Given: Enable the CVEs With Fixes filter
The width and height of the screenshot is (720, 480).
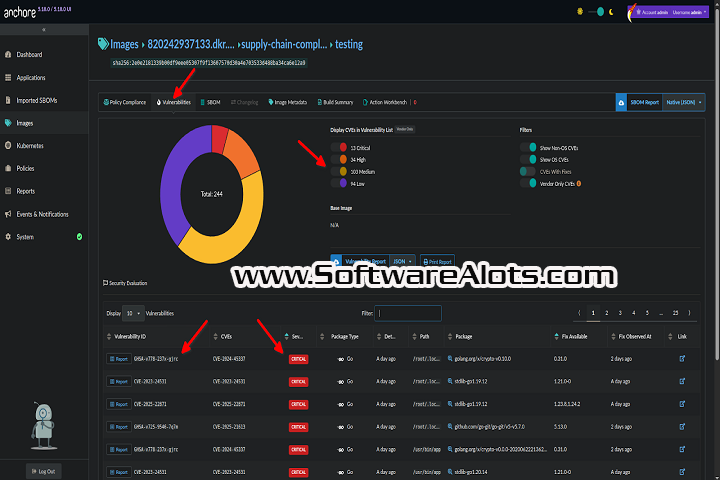Looking at the screenshot, I should 528,171.
